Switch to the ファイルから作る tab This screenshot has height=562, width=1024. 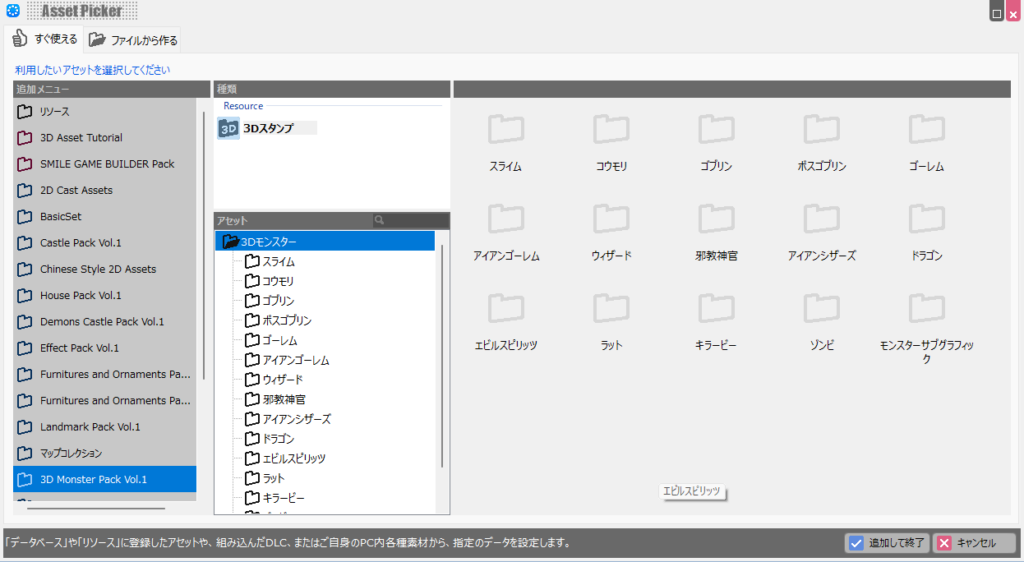point(133,40)
